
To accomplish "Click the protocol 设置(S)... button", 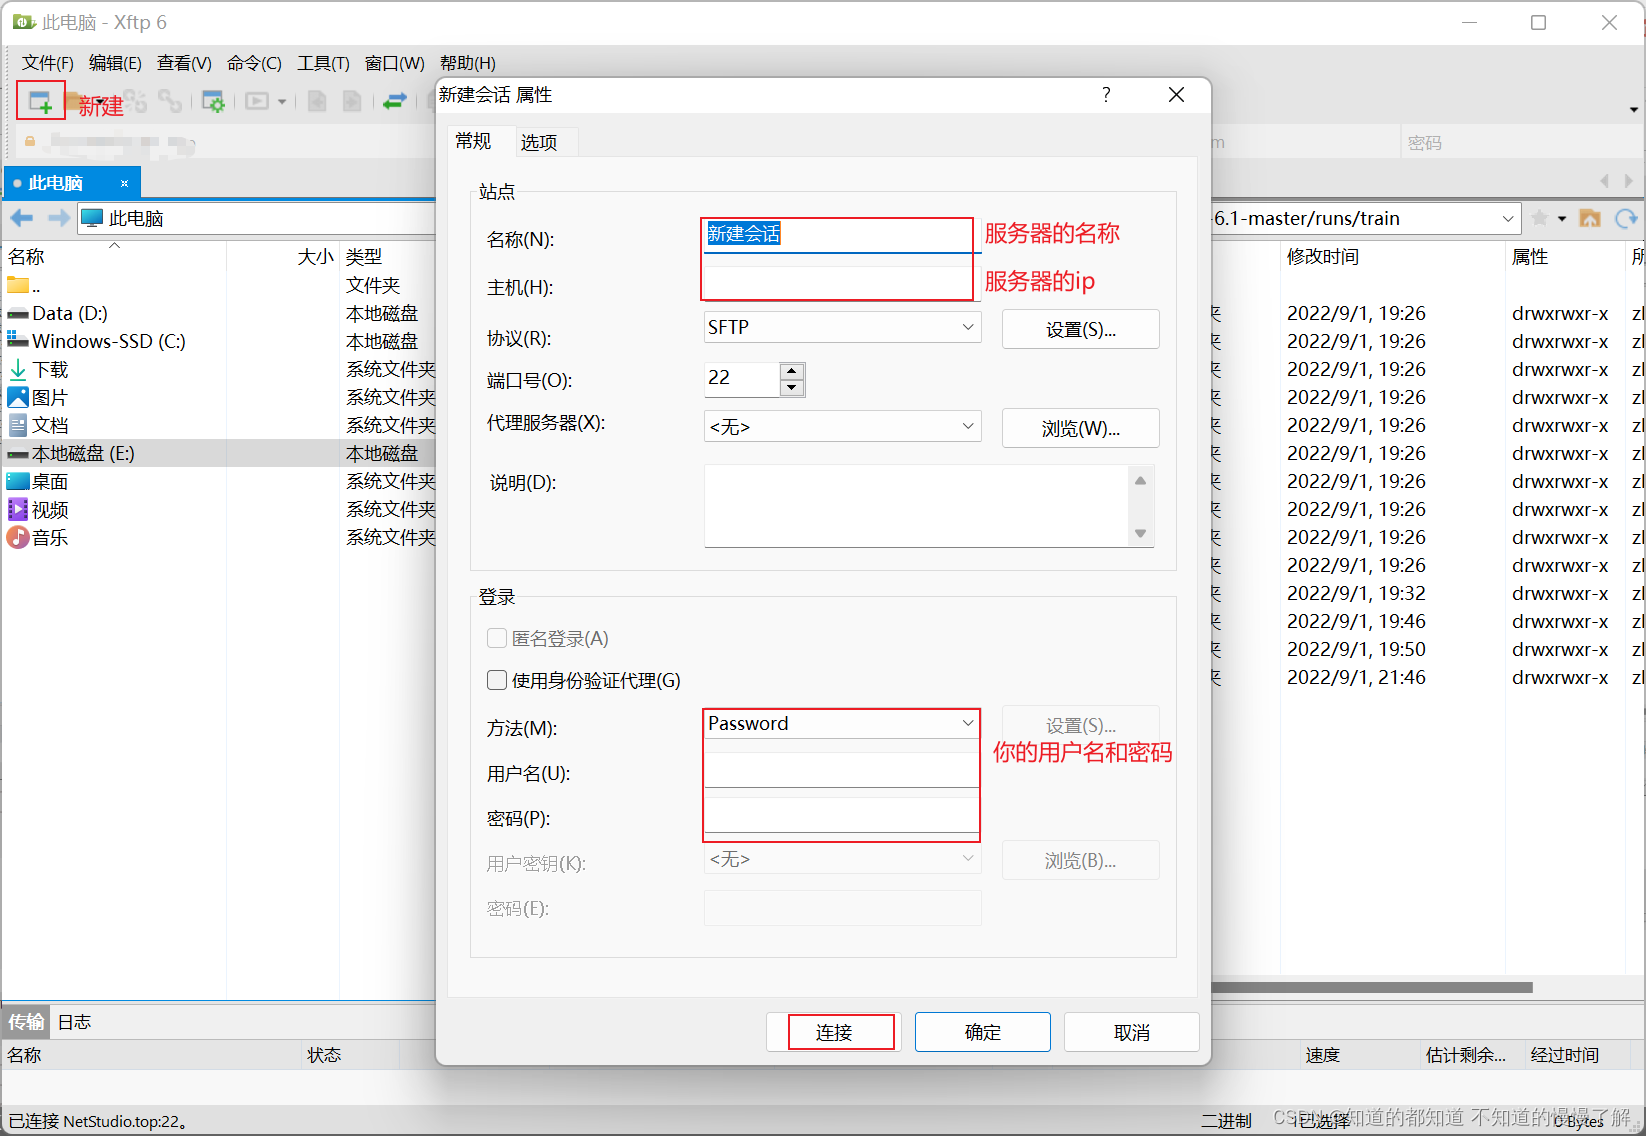I will click(1080, 329).
